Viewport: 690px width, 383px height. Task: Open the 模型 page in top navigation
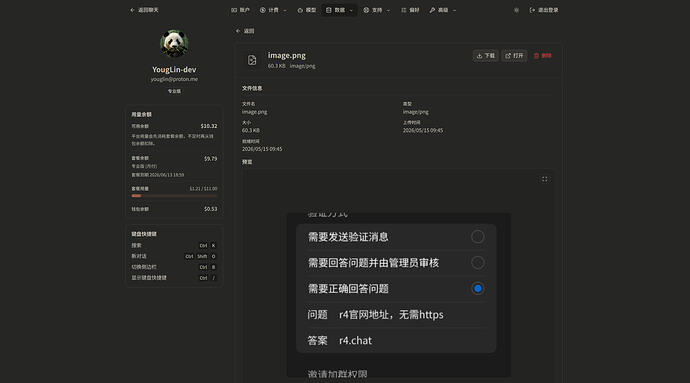pyautogui.click(x=307, y=10)
